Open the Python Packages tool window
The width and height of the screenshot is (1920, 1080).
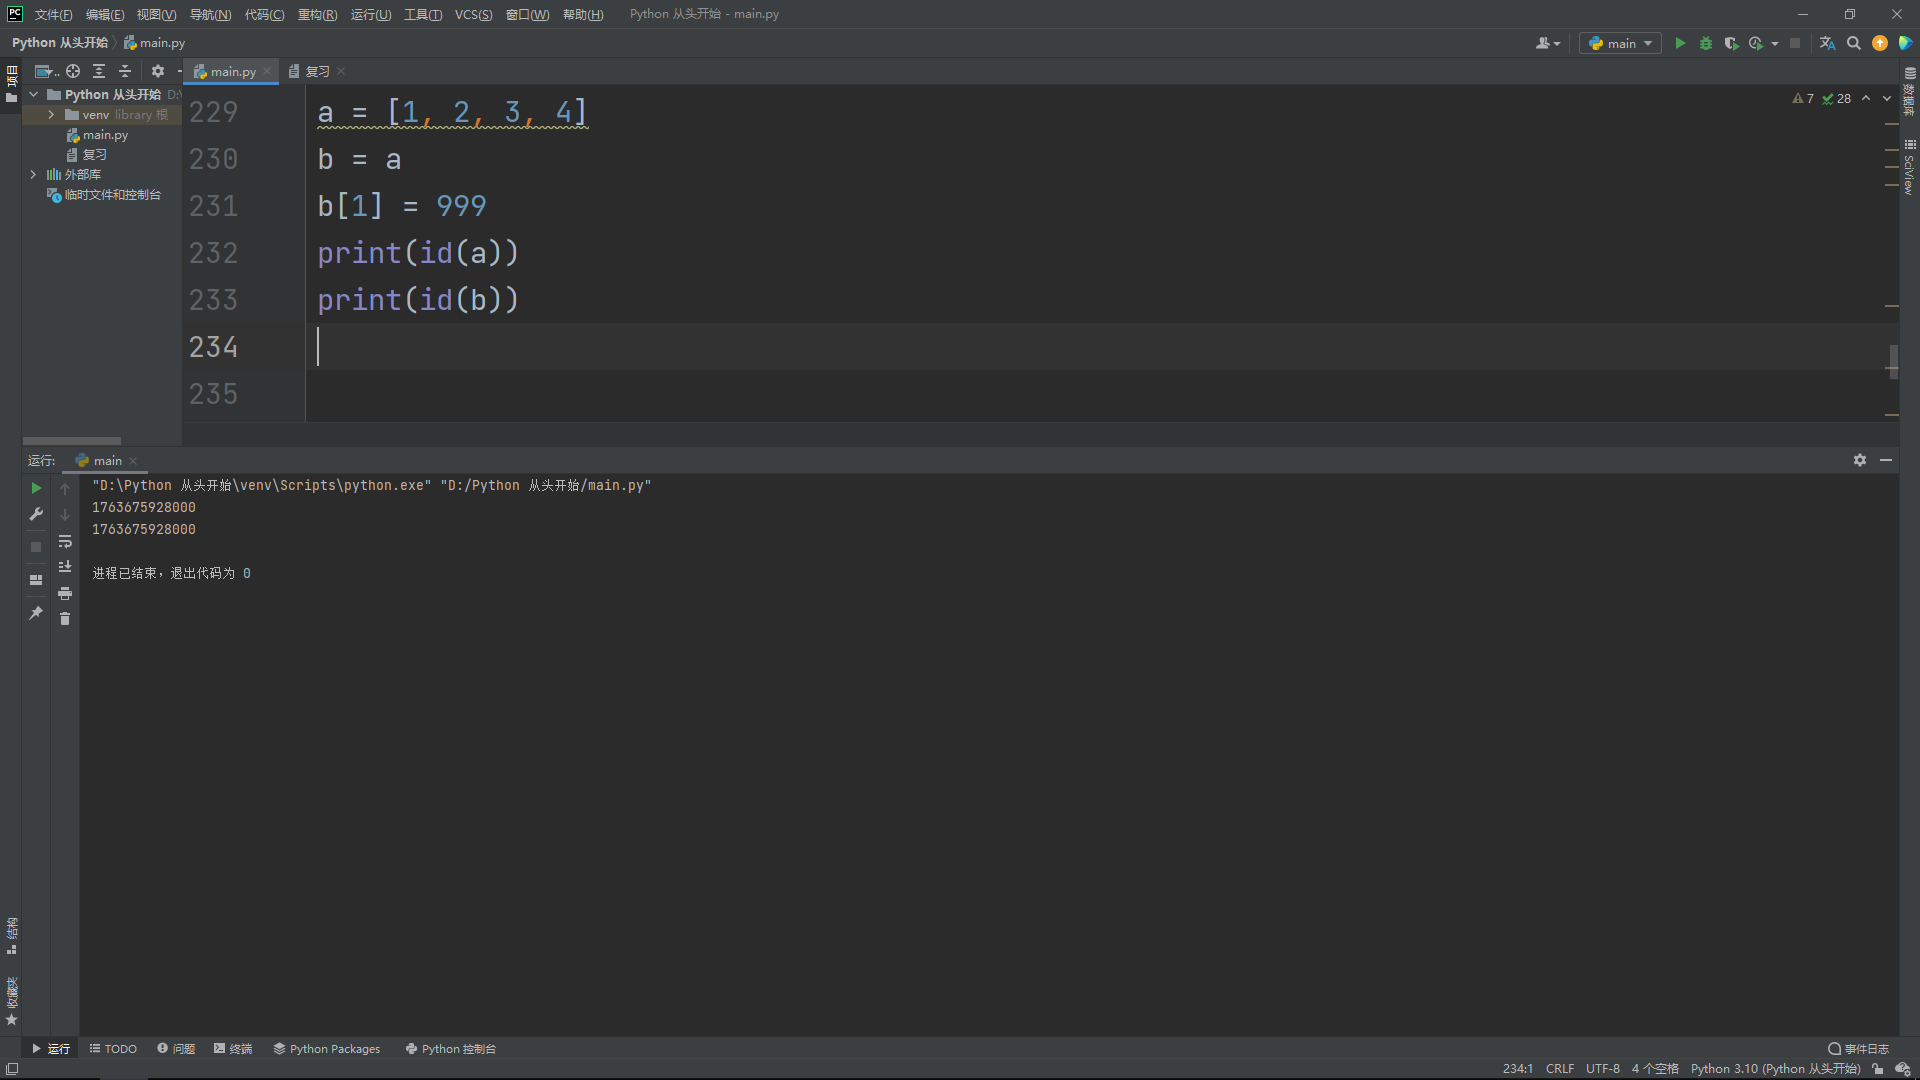click(326, 1049)
